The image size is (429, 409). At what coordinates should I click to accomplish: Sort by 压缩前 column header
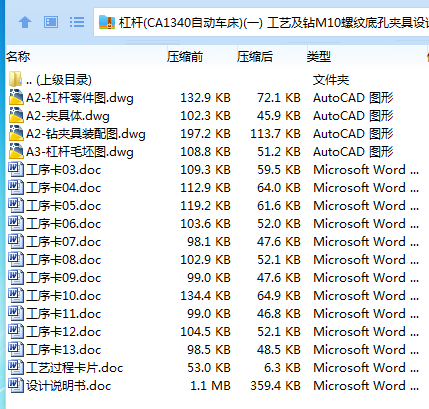pyautogui.click(x=185, y=57)
